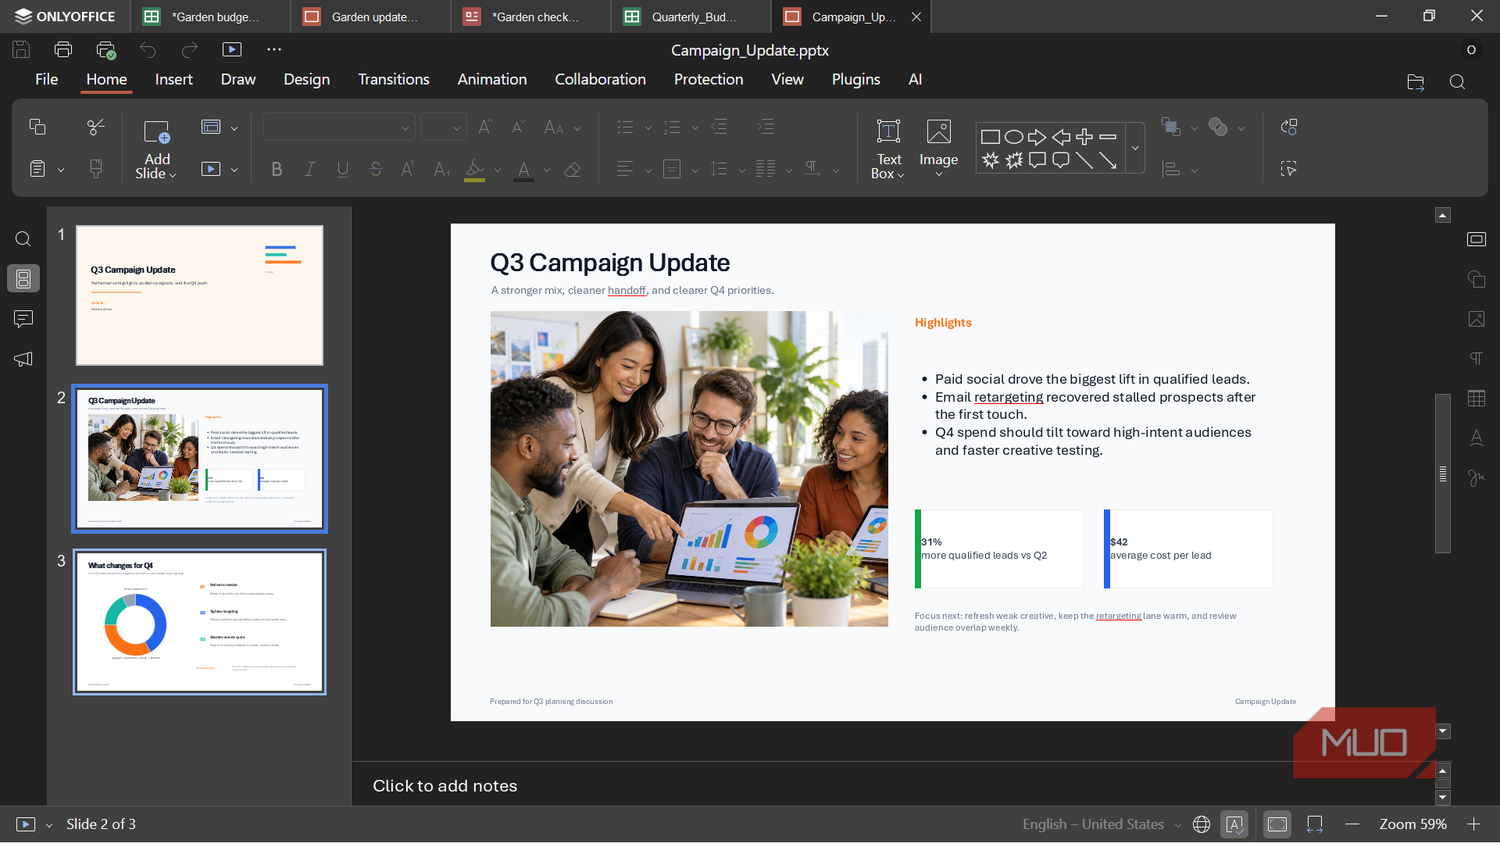Viewport: 1500px width, 844px height.
Task: Click Open file location folder icon
Action: 1415,82
